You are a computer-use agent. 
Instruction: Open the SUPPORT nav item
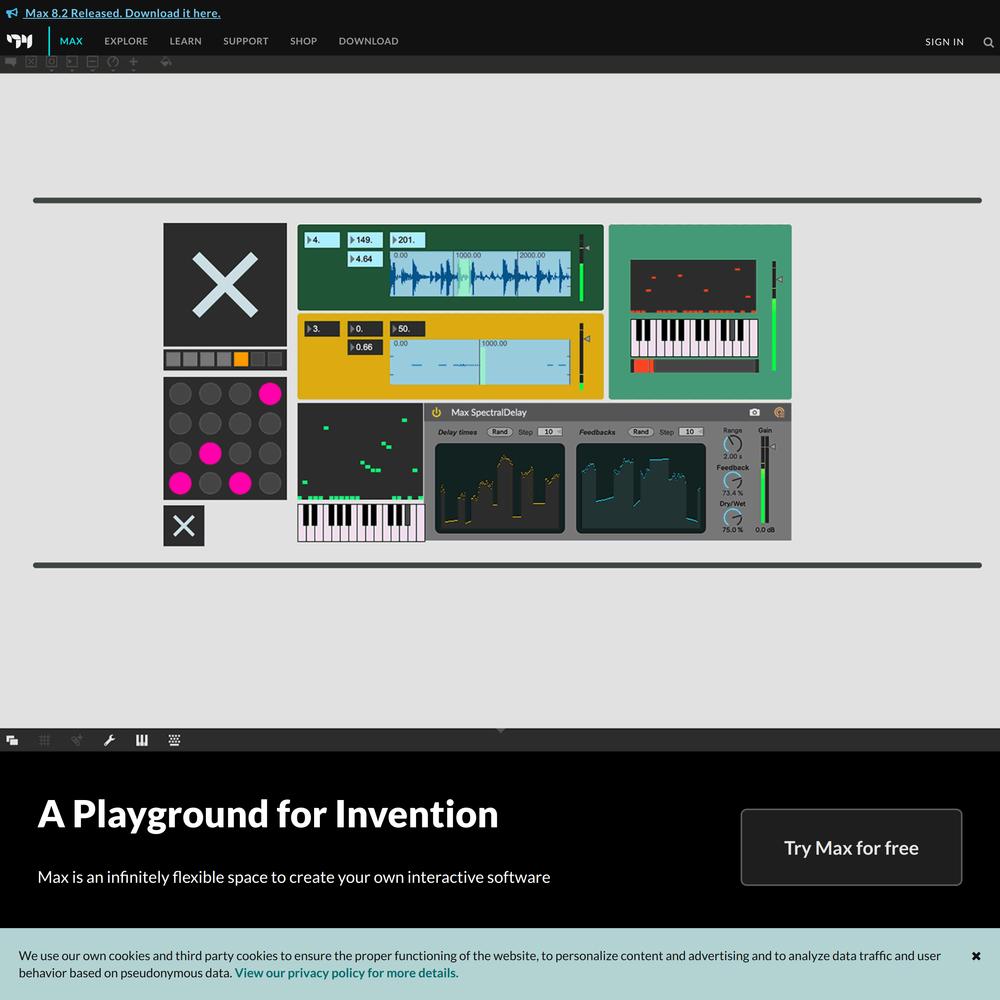click(246, 41)
